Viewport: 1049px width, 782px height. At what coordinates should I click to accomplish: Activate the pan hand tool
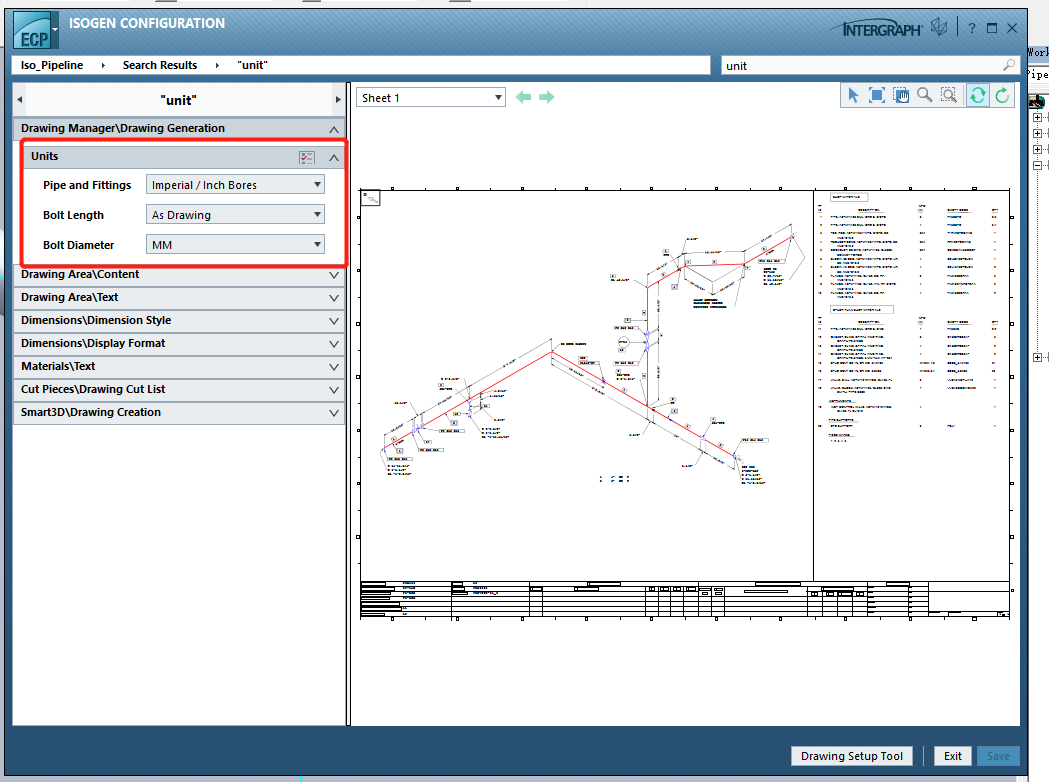pos(901,96)
